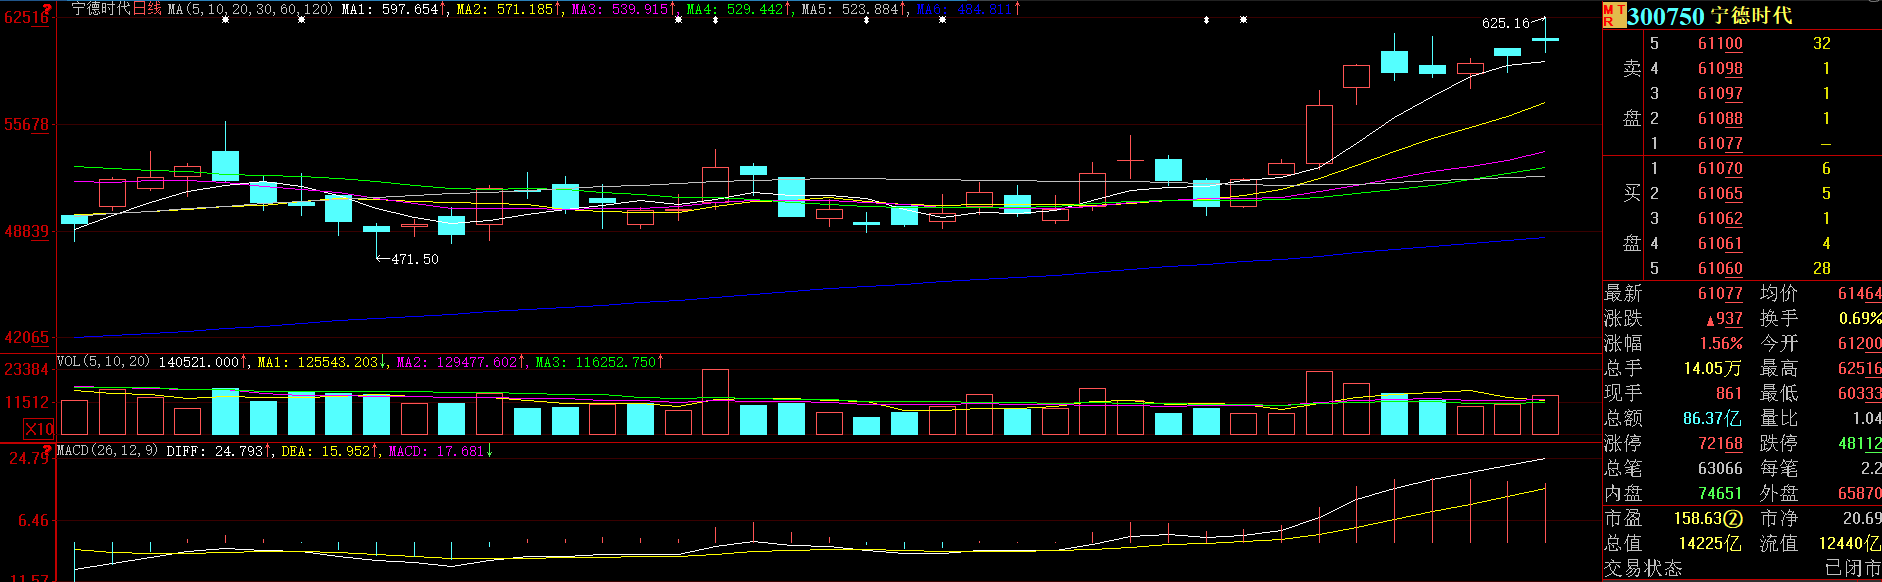Click the rightmost star marker at chart top
Viewport: 1882px width, 582px height.
(1243, 20)
